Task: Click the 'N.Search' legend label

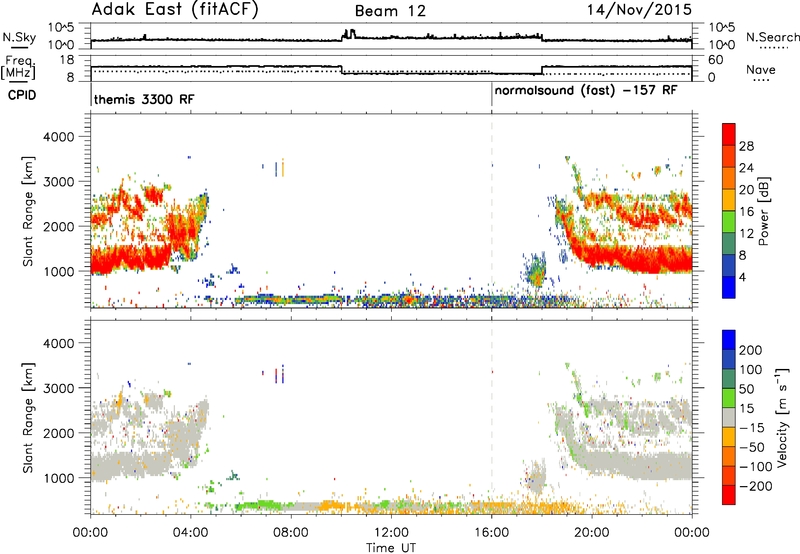Action: (772, 37)
